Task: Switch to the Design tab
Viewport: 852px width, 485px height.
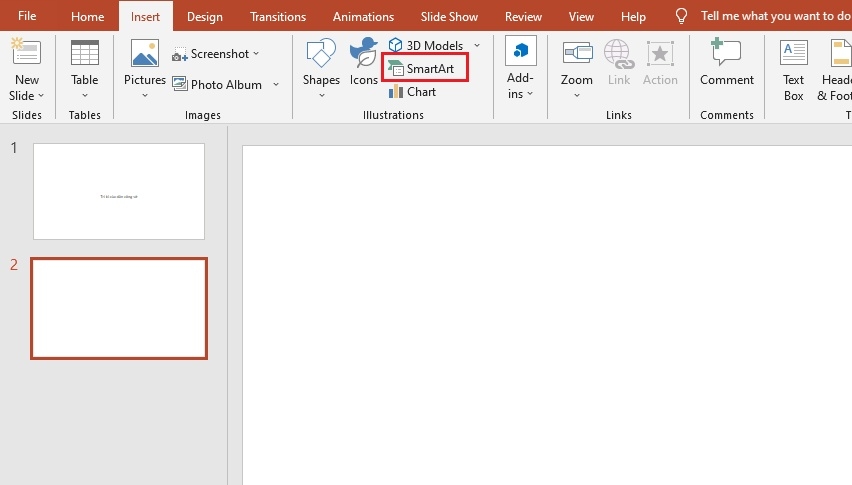Action: (x=205, y=16)
